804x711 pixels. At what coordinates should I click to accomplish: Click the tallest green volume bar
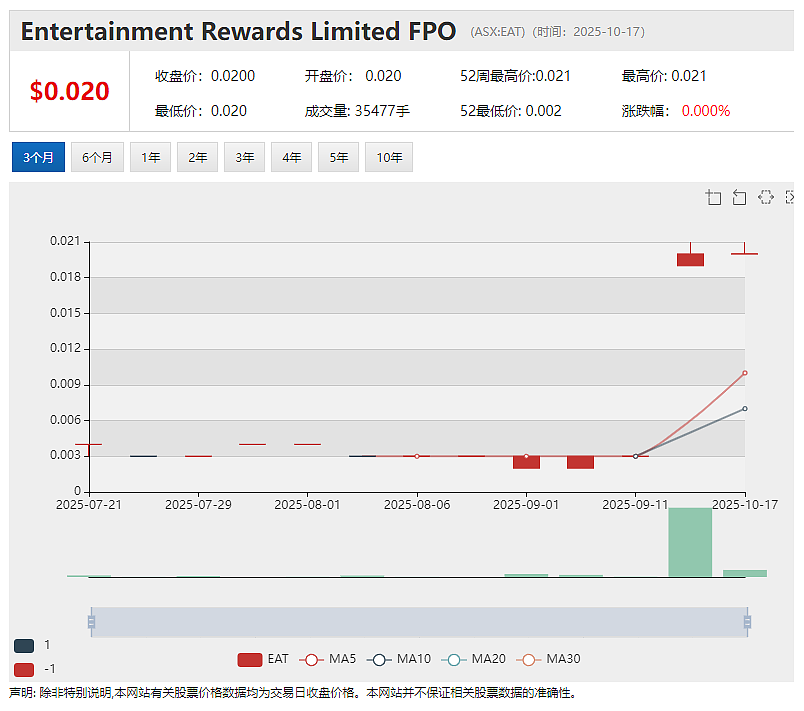690,542
